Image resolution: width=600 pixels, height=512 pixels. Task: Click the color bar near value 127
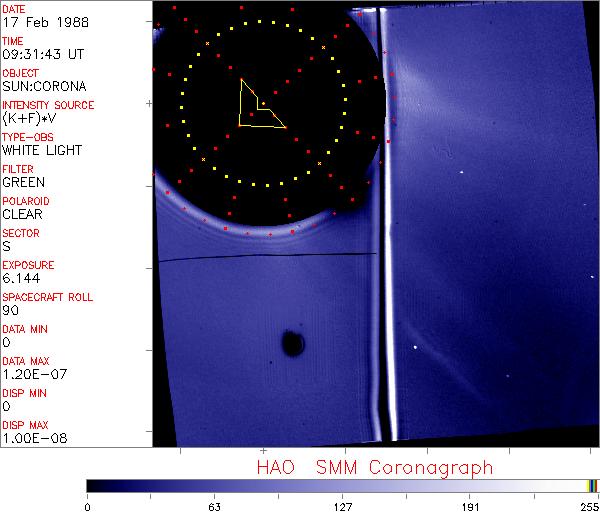pyautogui.click(x=342, y=485)
